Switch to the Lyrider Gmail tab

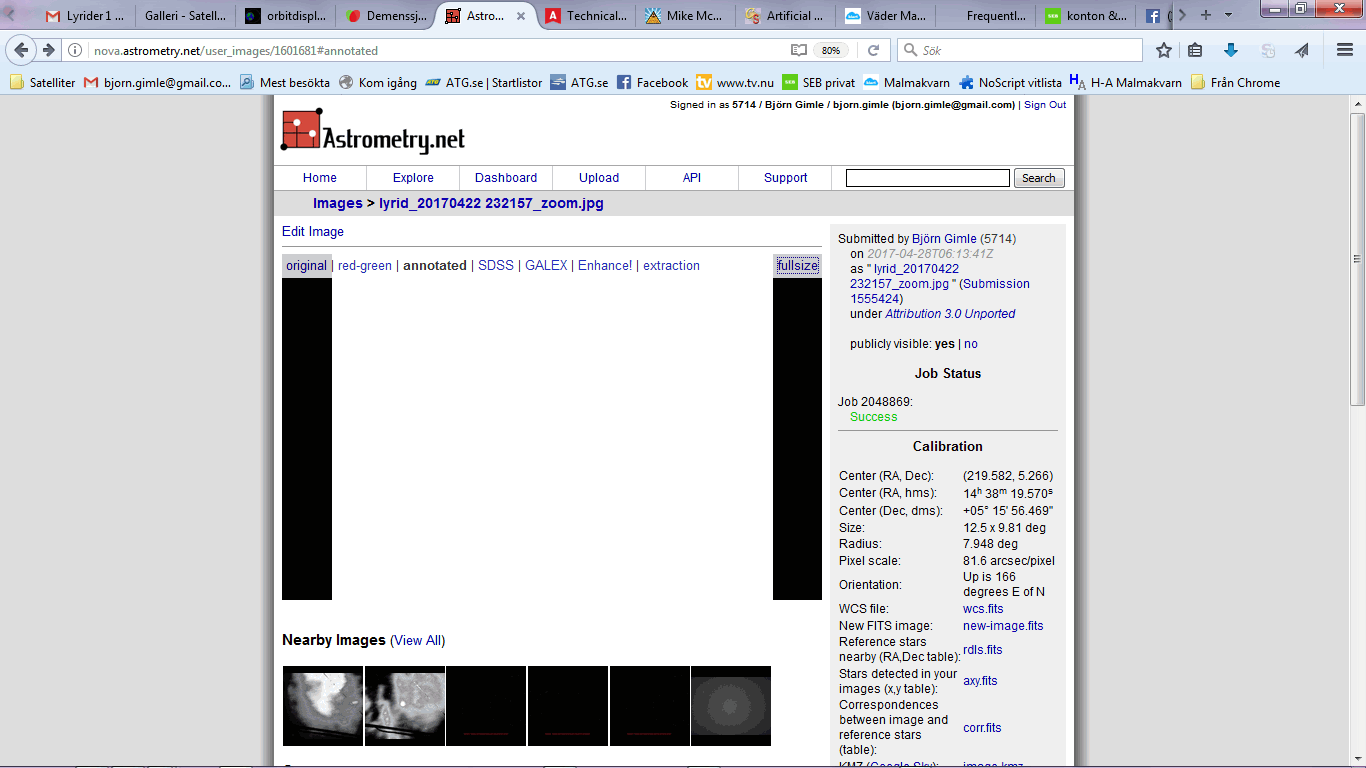tap(85, 16)
